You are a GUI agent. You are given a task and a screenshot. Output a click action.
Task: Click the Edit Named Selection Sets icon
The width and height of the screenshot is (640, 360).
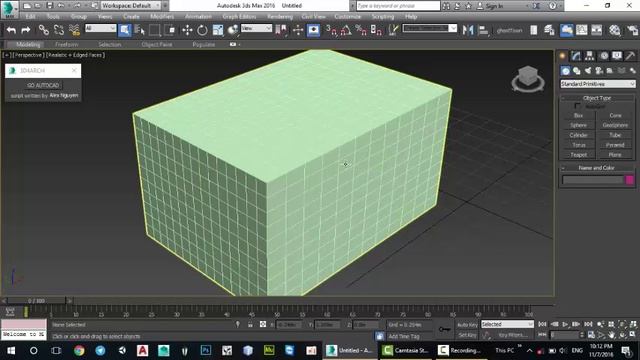point(393,30)
